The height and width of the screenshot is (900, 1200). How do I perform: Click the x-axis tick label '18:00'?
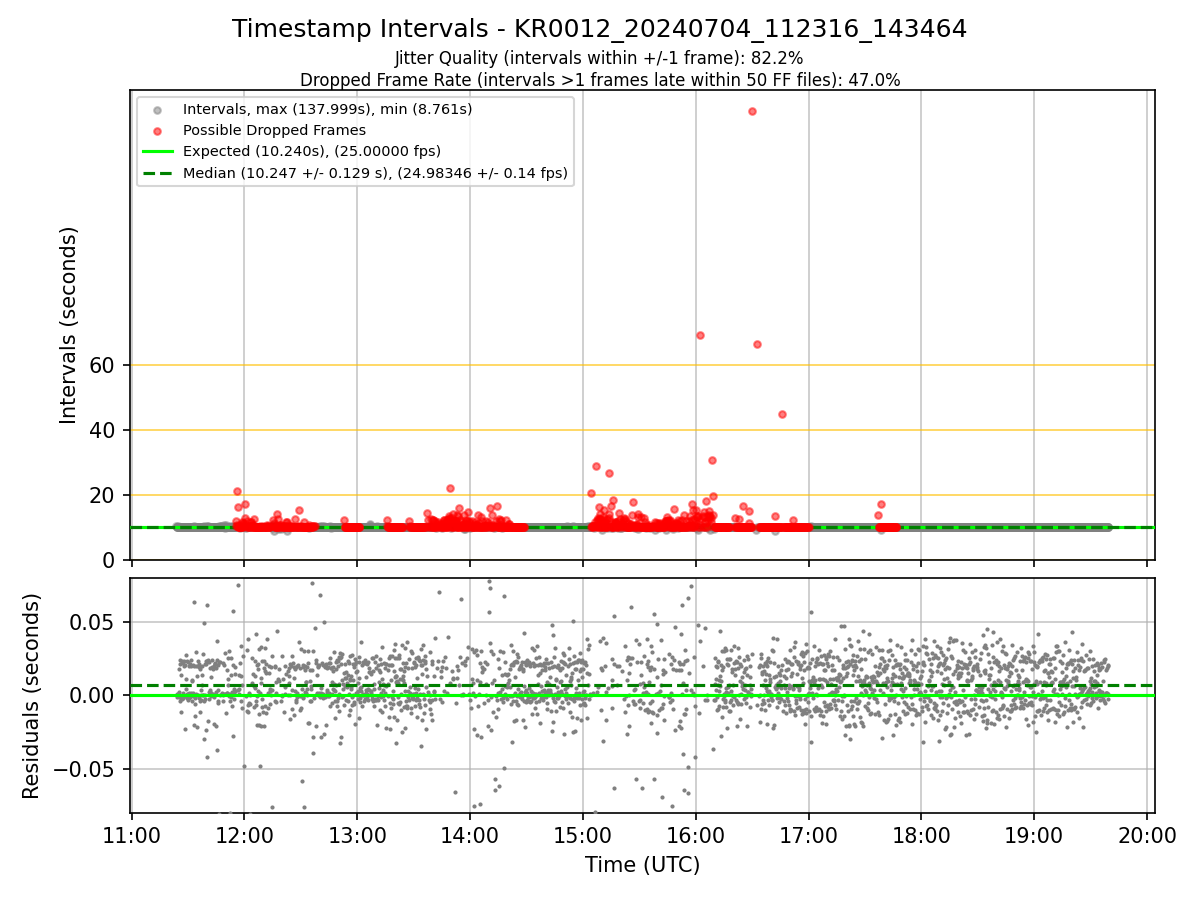pyautogui.click(x=921, y=836)
